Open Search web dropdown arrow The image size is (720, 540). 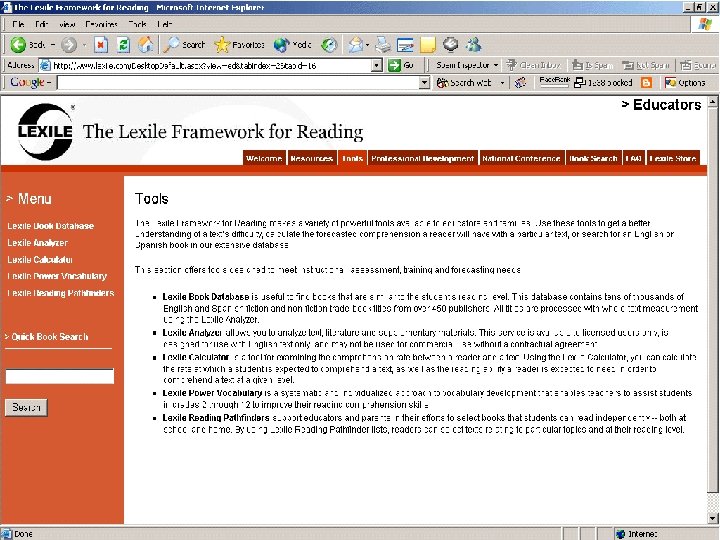coord(502,83)
